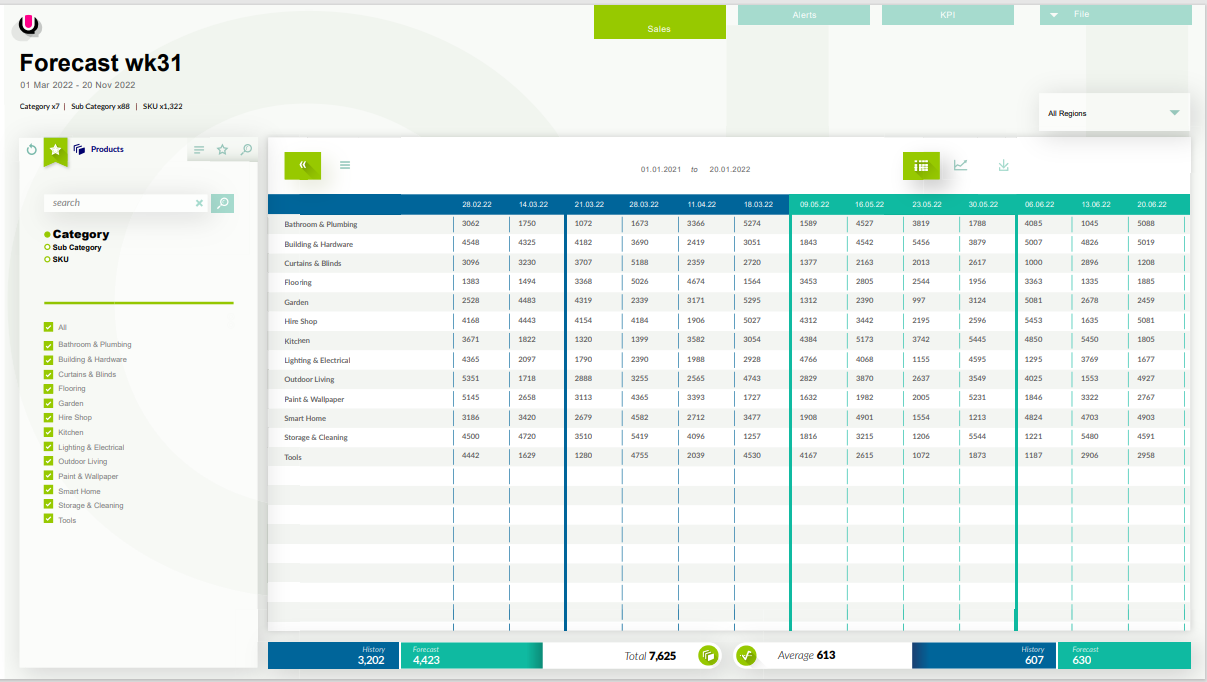
Task: Click the round box icon beside Total
Action: [x=708, y=656]
